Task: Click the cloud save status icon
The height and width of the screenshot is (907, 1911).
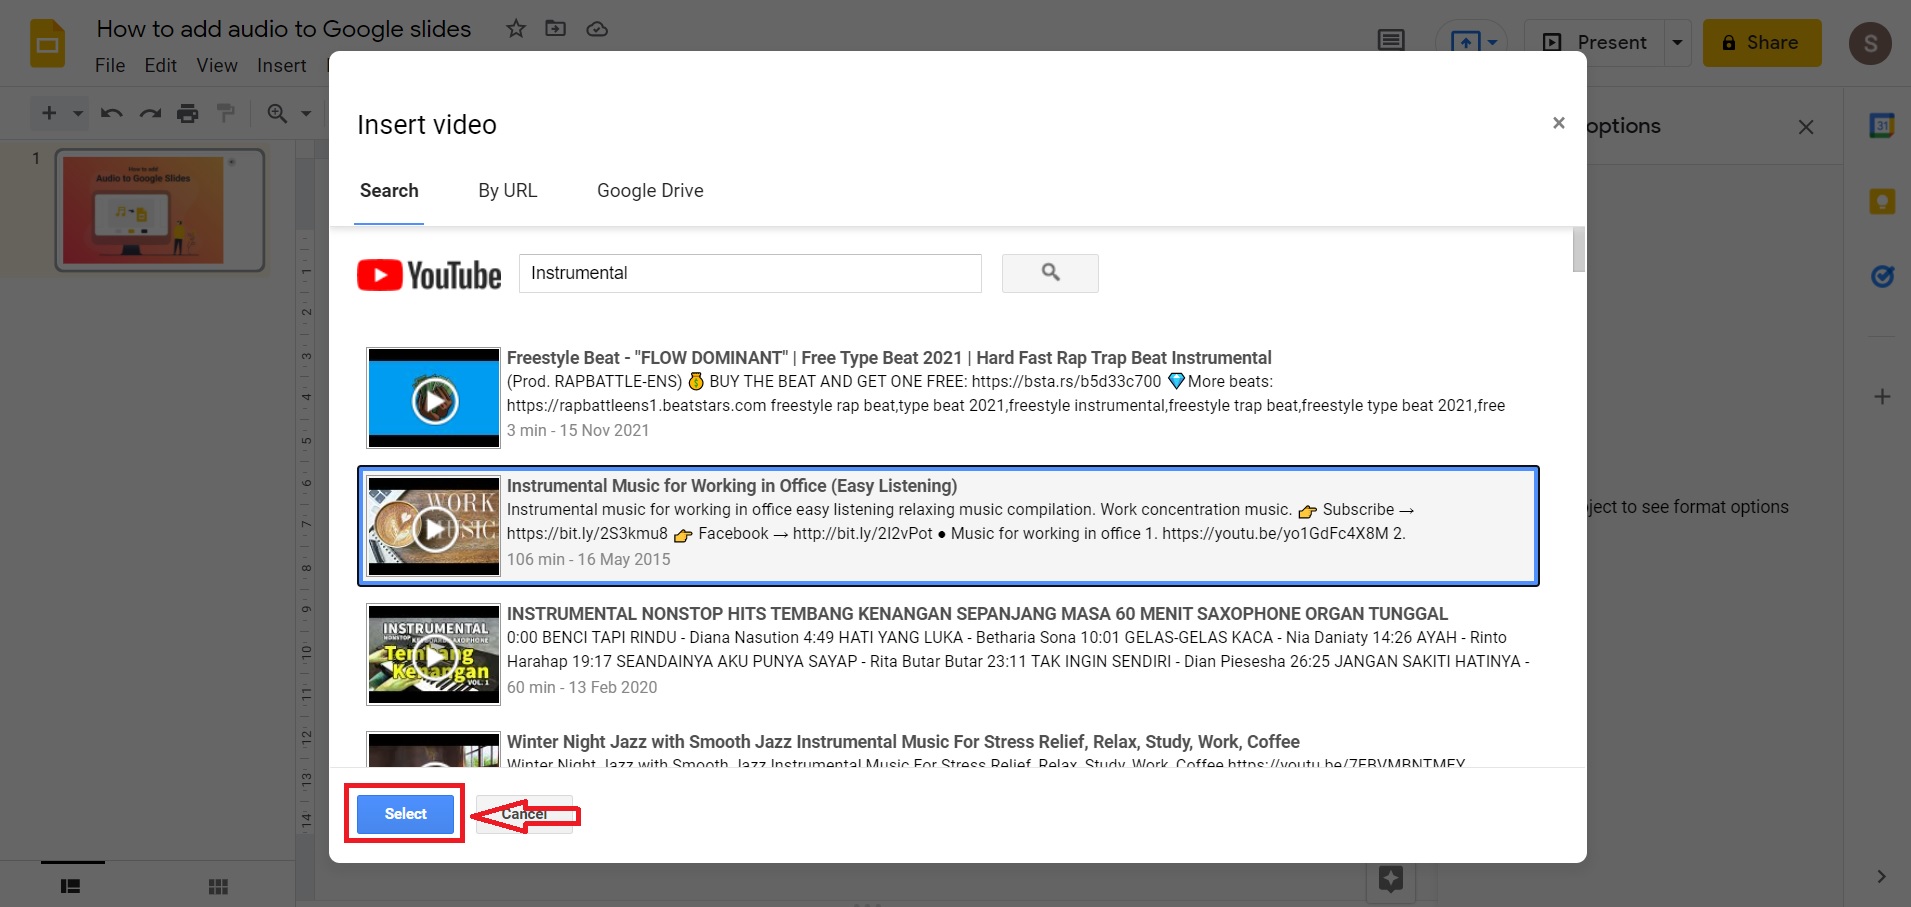Action: pos(597,29)
